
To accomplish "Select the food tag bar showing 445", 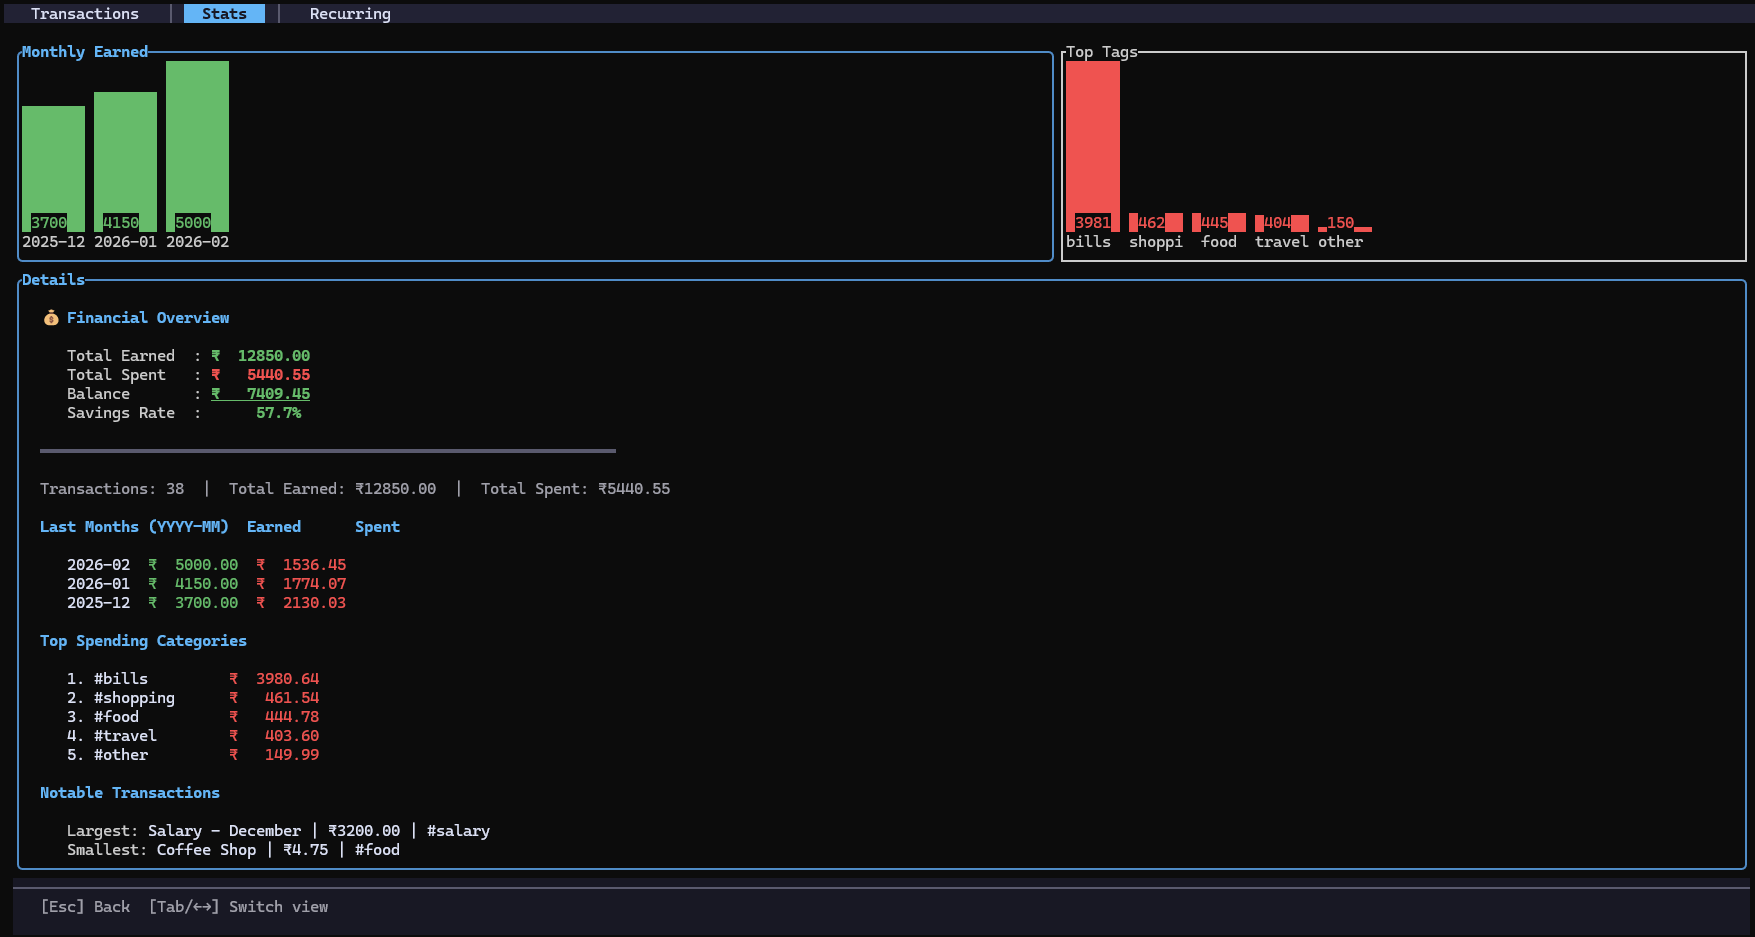I will pos(1219,222).
